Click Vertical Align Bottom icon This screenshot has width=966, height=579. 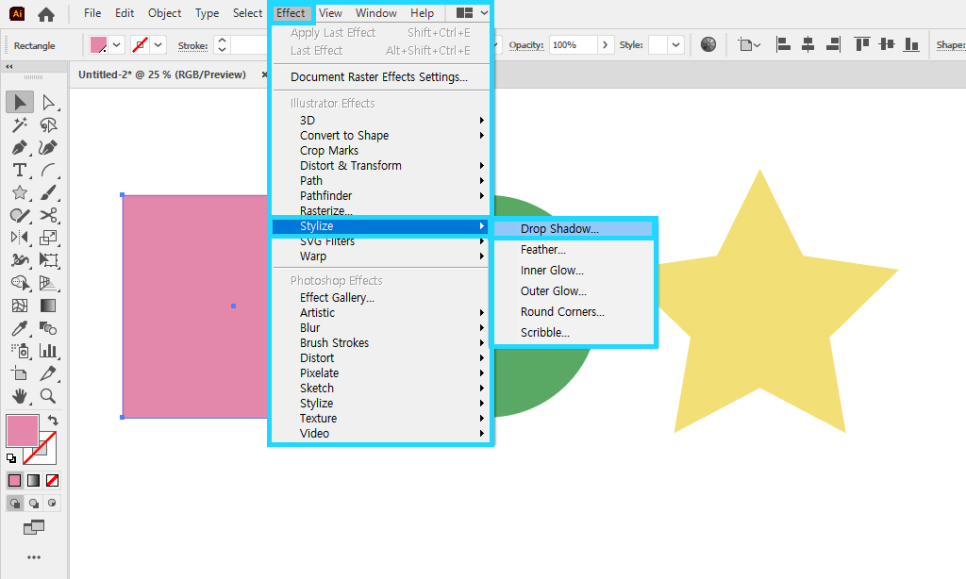(x=911, y=44)
